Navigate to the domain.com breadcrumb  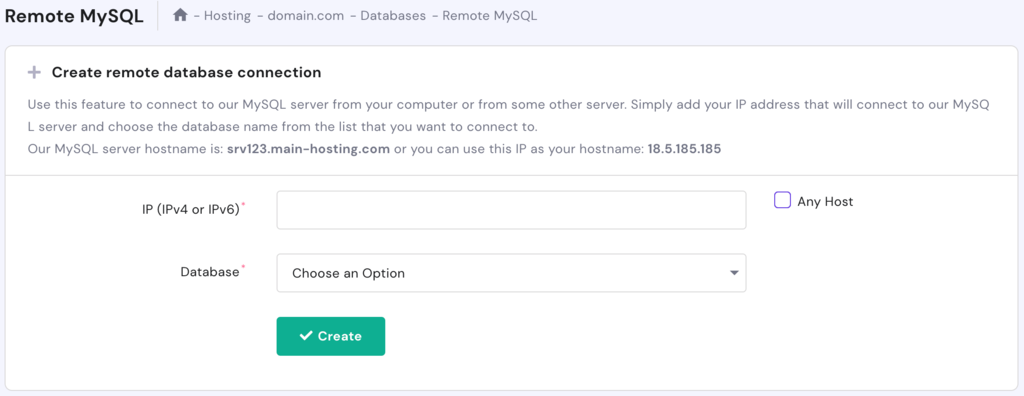(305, 16)
